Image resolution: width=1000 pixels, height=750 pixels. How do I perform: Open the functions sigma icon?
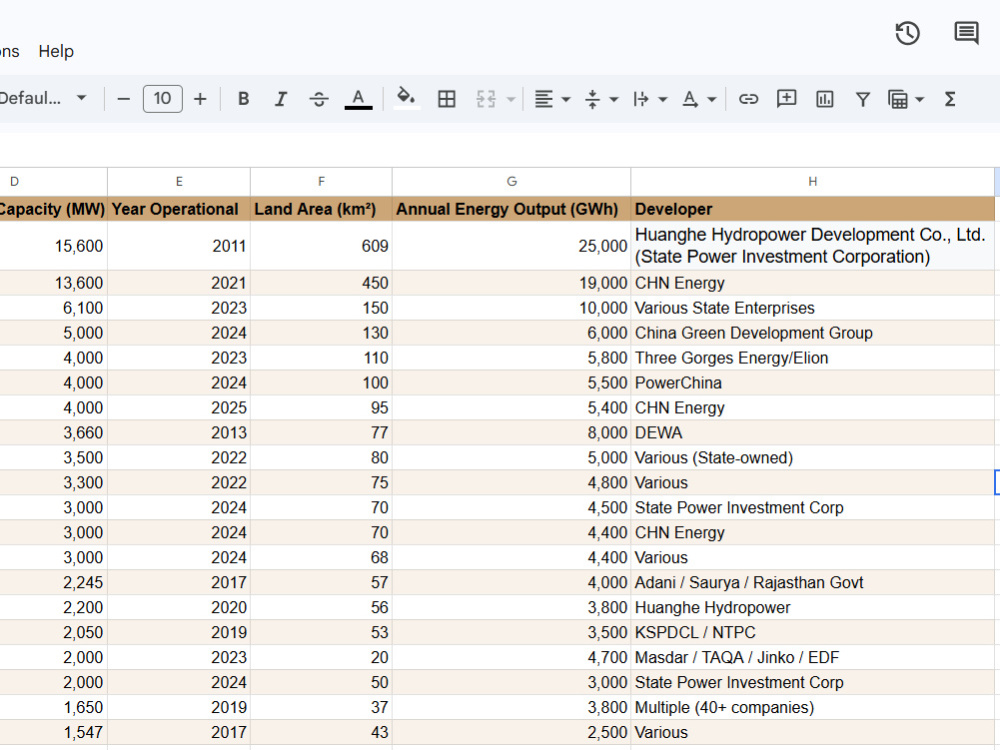click(x=950, y=99)
